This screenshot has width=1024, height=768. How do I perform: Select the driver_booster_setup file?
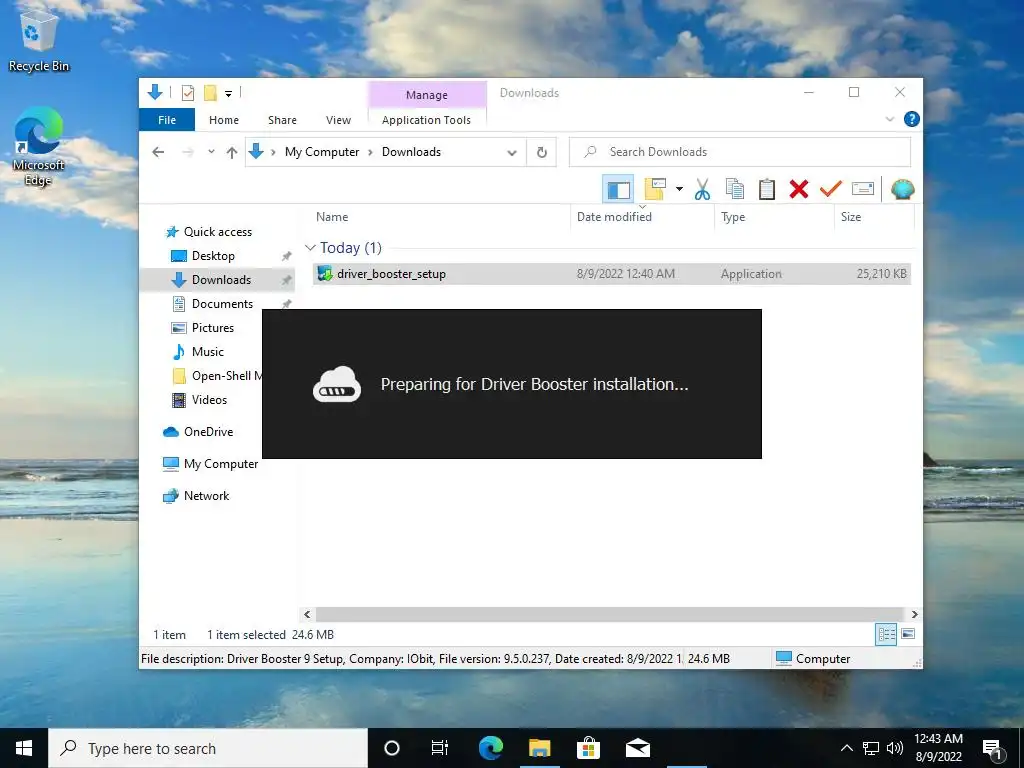[612, 274]
